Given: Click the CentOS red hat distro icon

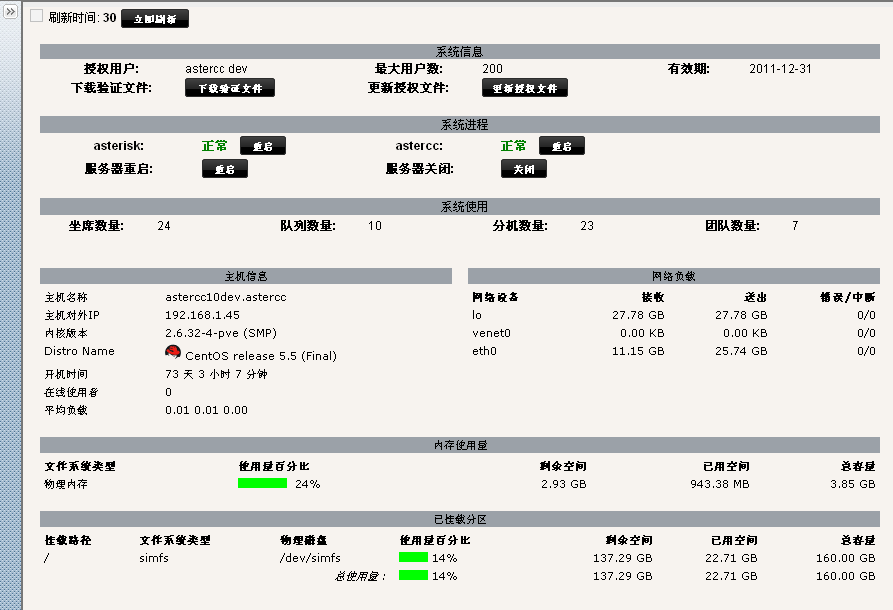Looking at the screenshot, I should [x=173, y=352].
